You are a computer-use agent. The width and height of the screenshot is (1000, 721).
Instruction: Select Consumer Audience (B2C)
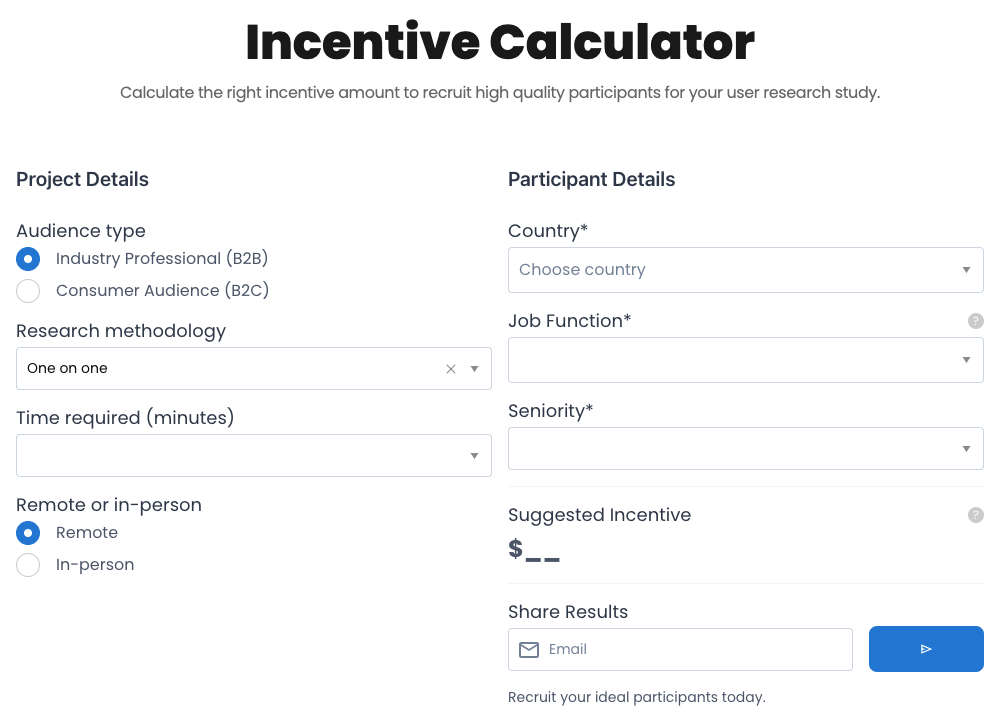click(28, 290)
